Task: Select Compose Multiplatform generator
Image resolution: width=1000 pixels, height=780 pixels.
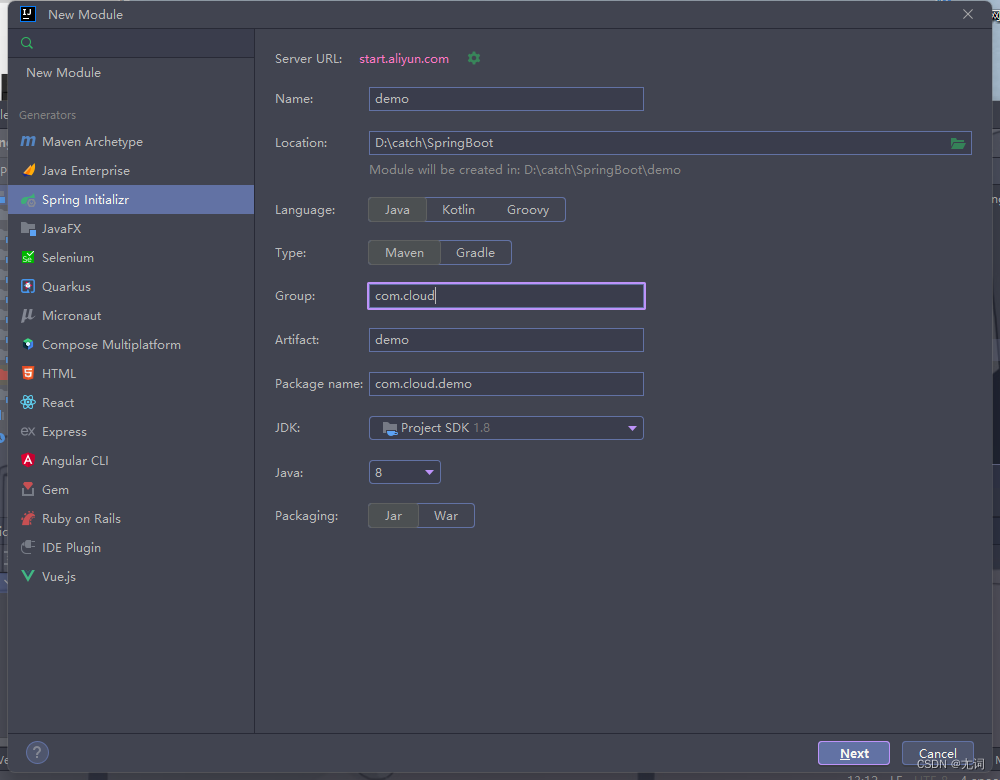Action: 131,344
